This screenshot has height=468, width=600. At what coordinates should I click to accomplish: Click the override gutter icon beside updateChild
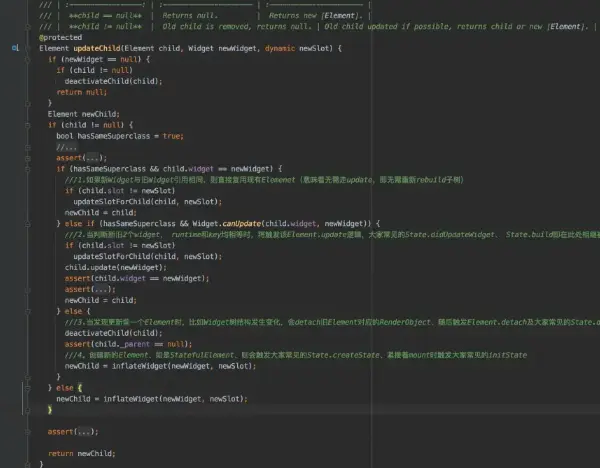pyautogui.click(x=15, y=48)
